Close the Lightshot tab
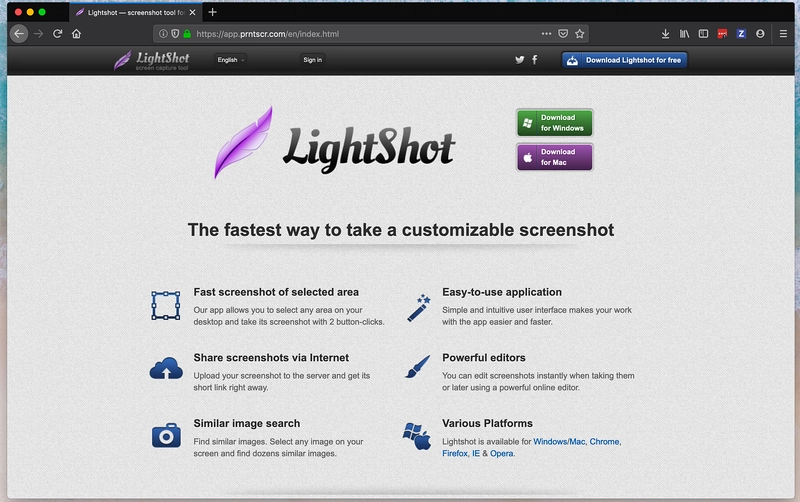The height and width of the screenshot is (502, 800). 192,12
